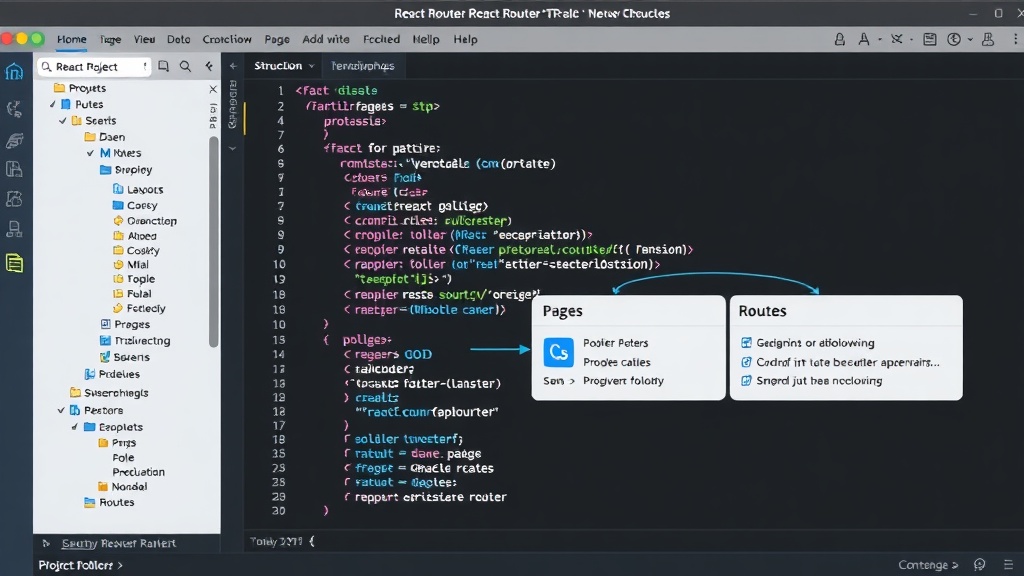Focus the React Roject search field

94,67
